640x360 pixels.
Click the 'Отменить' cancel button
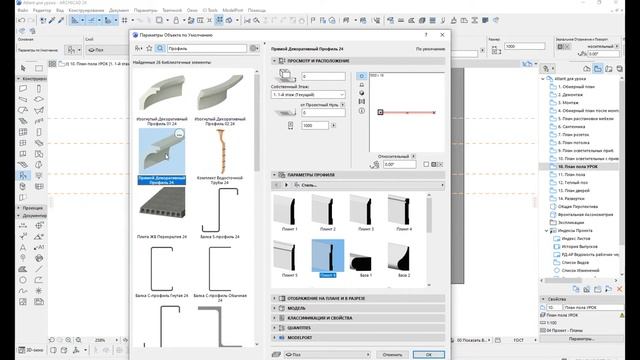tap(392, 355)
